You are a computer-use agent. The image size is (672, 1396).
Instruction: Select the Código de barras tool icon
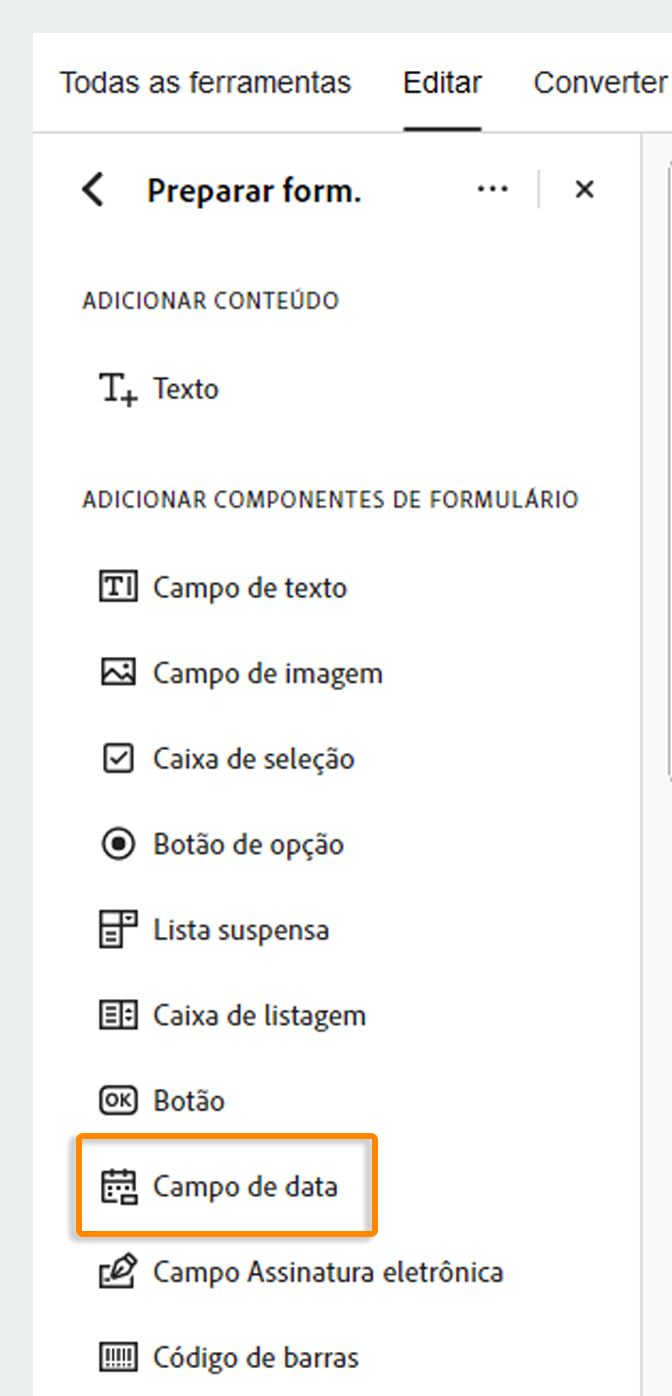(118, 1357)
